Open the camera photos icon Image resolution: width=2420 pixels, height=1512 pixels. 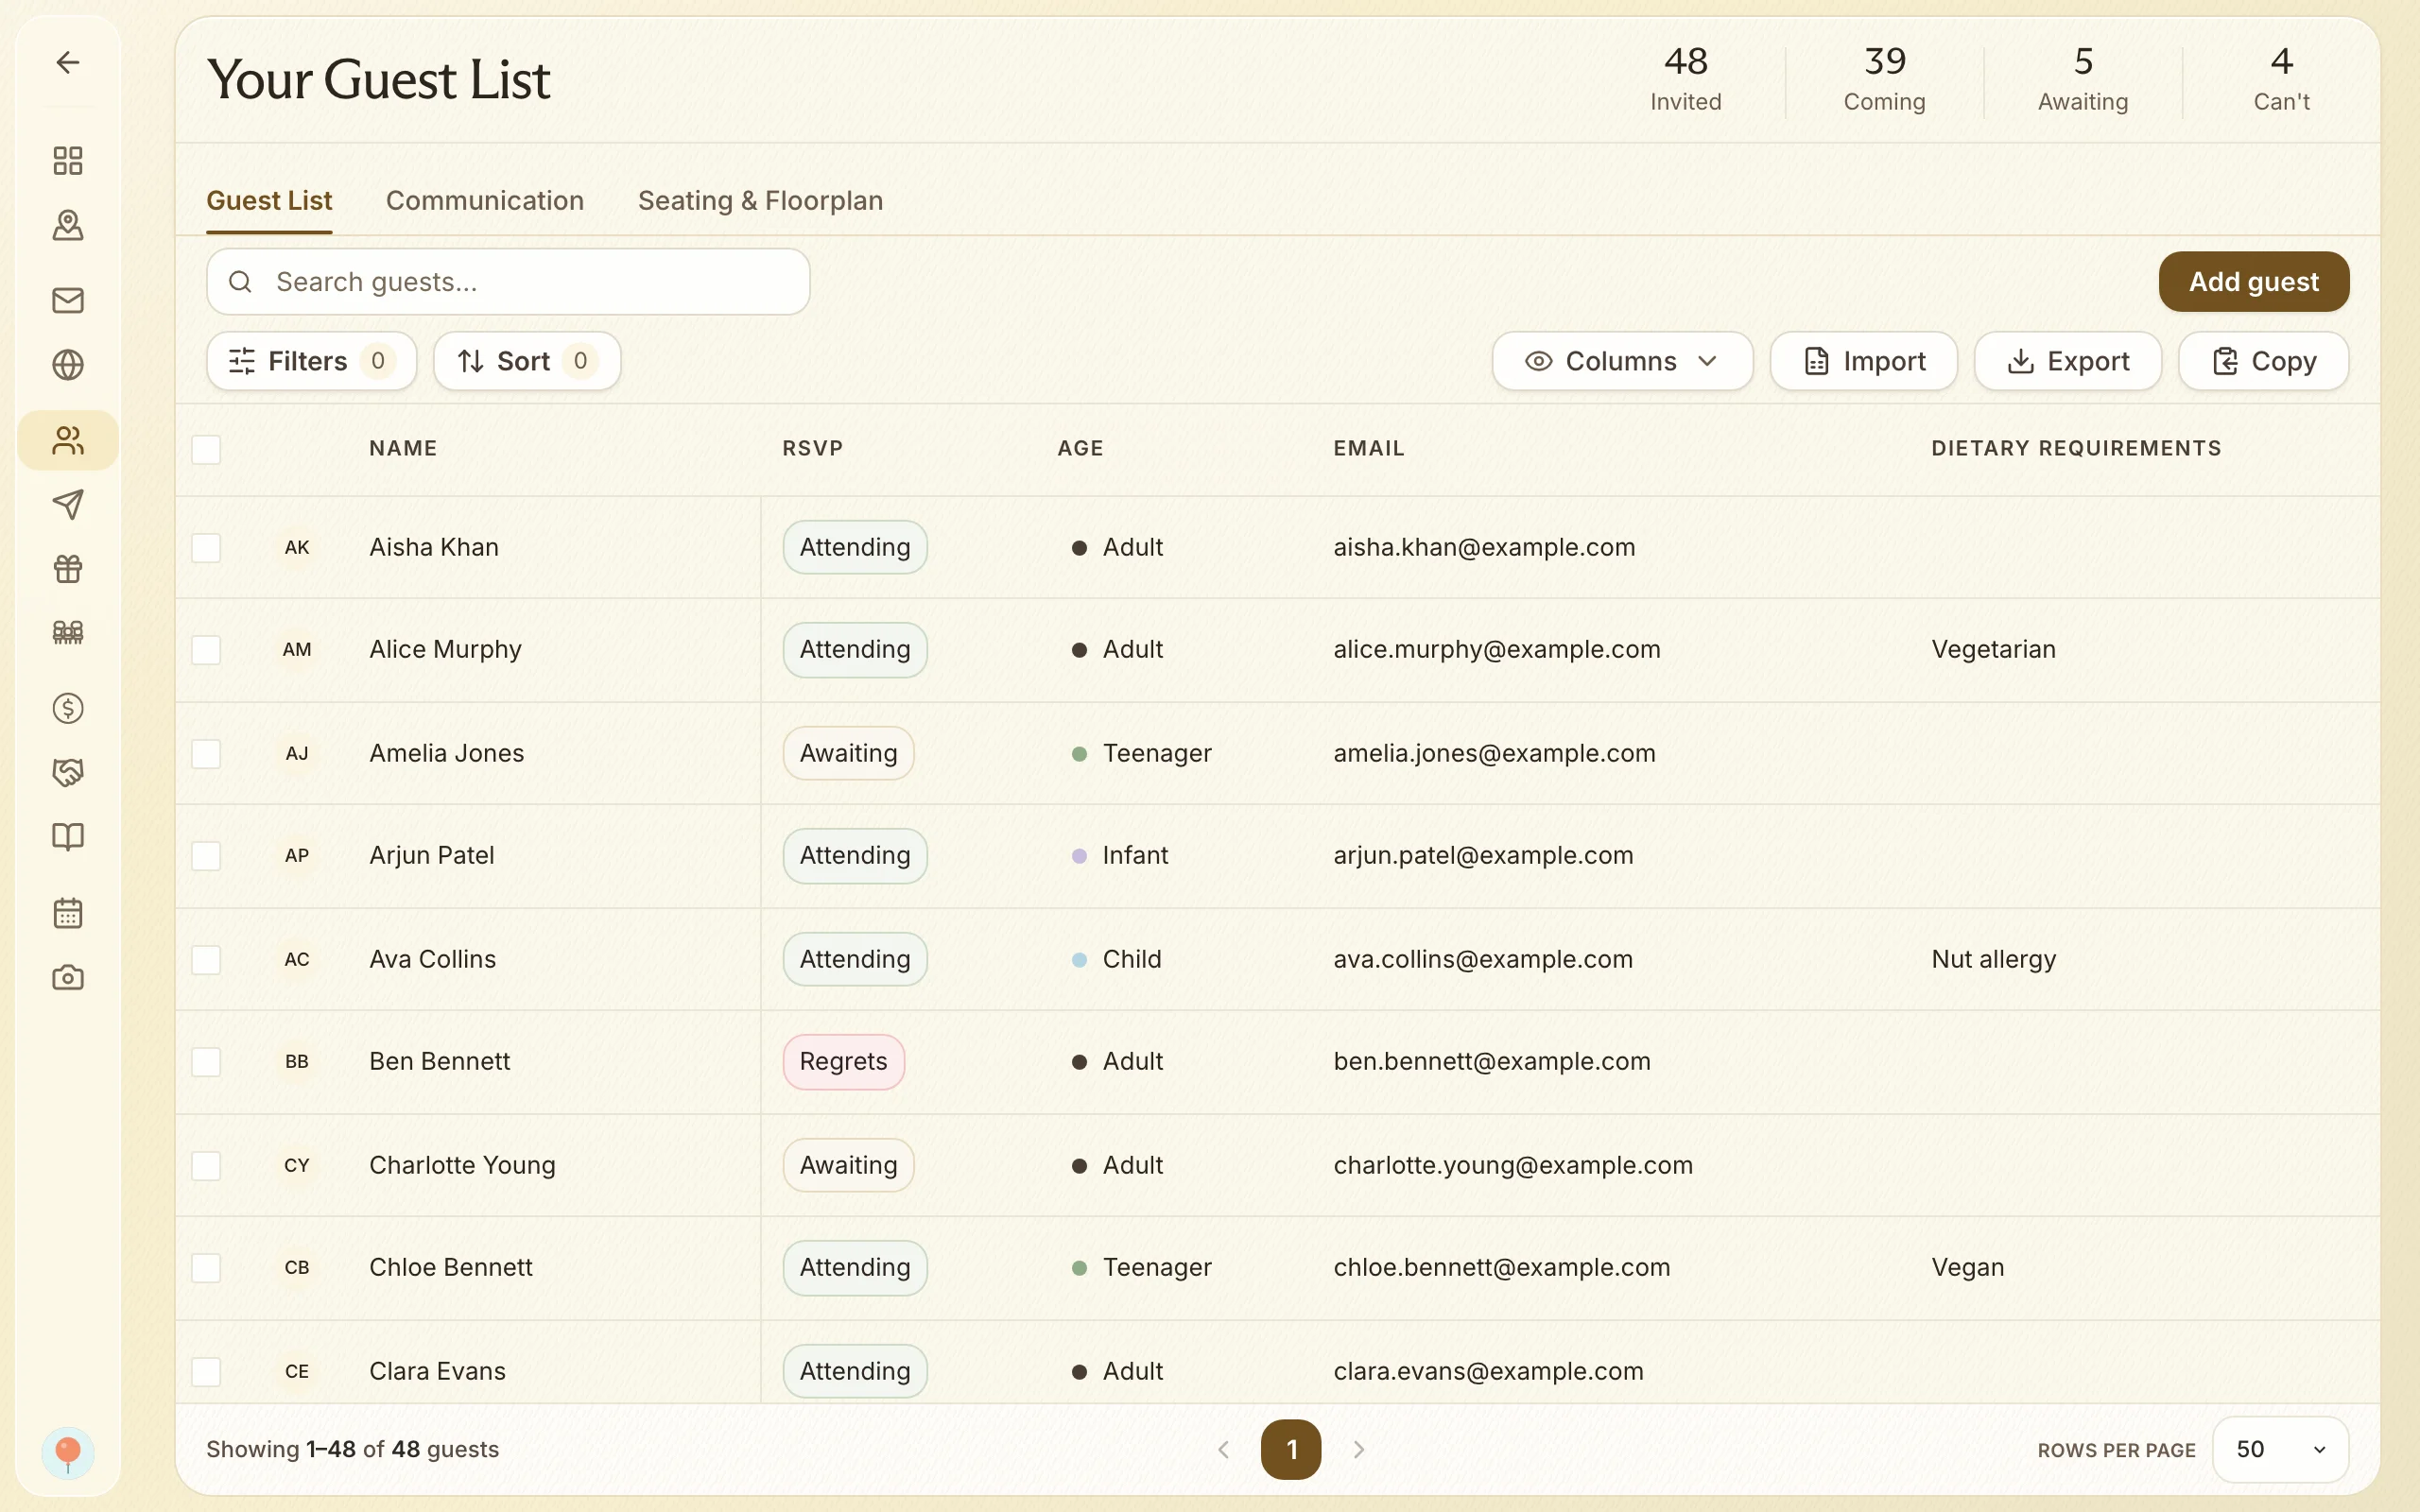[67, 977]
